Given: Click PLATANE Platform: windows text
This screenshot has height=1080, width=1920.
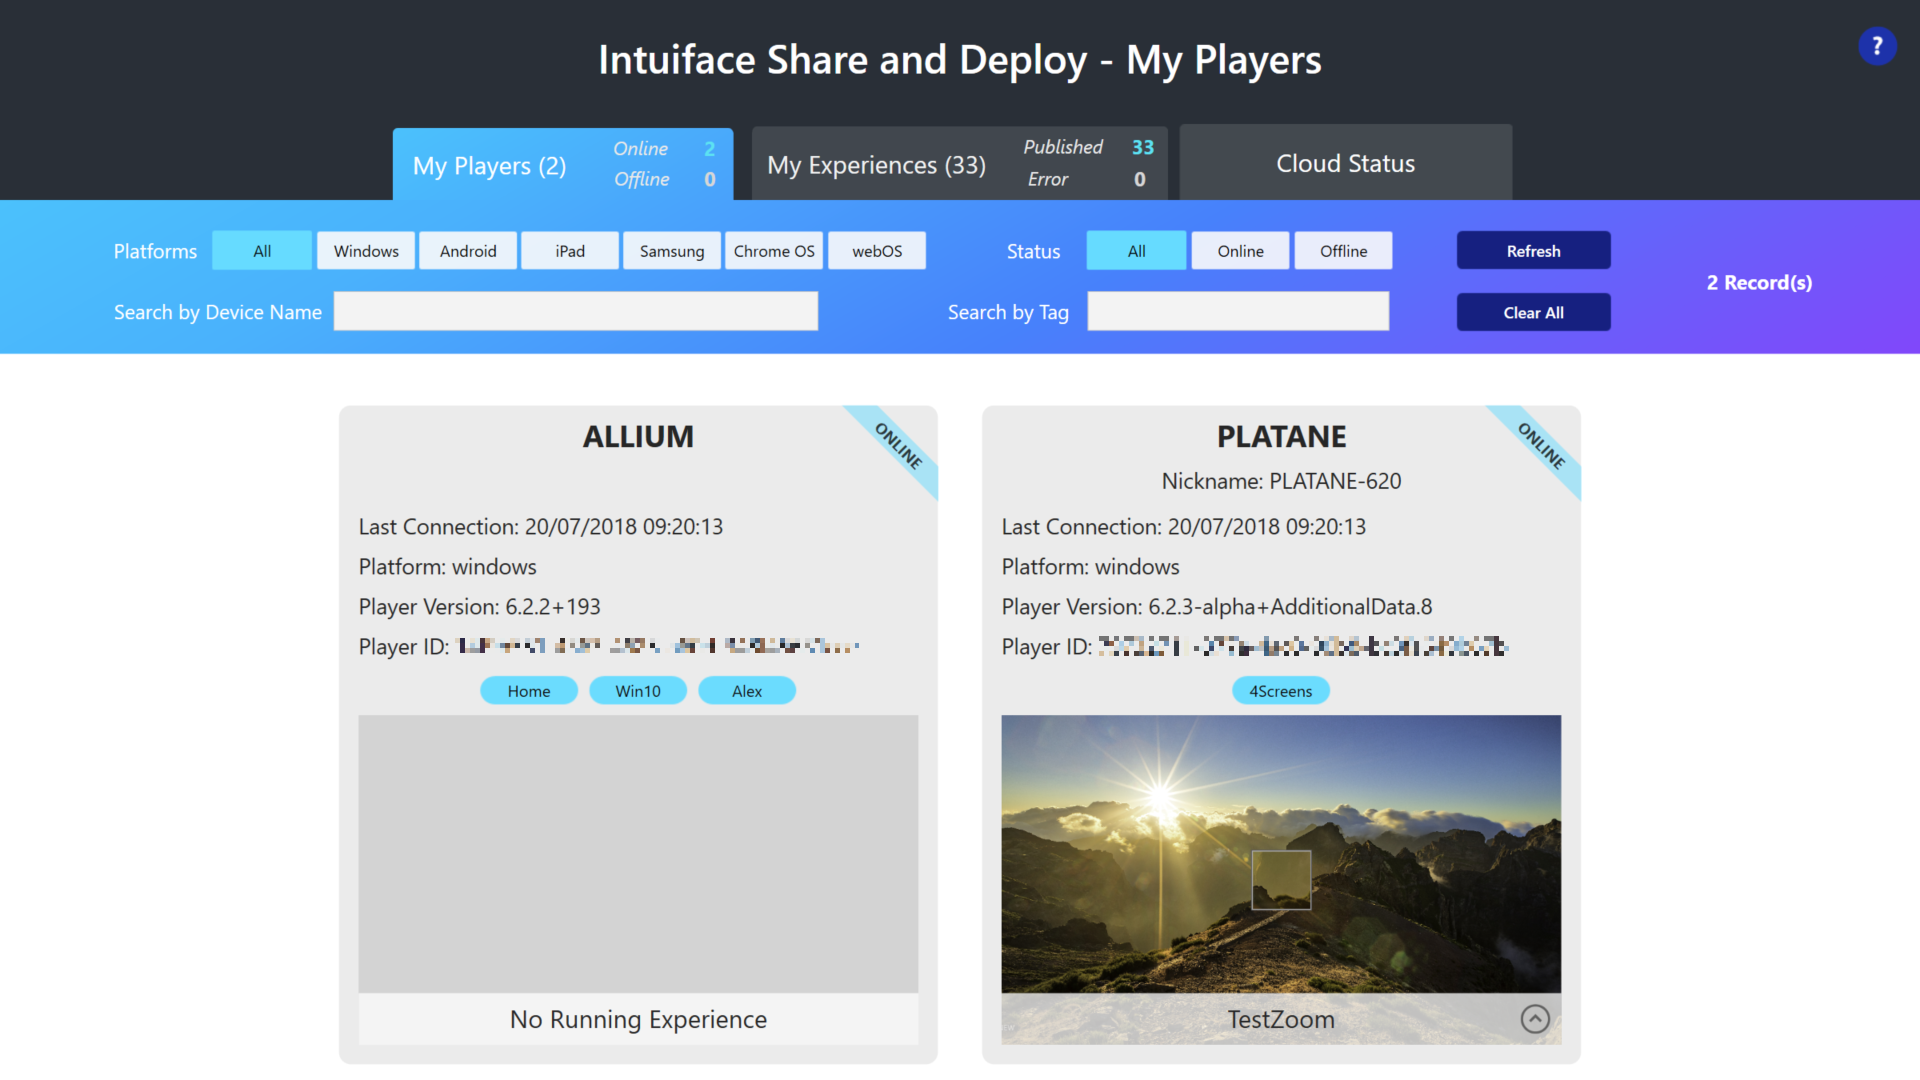Looking at the screenshot, I should coord(1091,567).
